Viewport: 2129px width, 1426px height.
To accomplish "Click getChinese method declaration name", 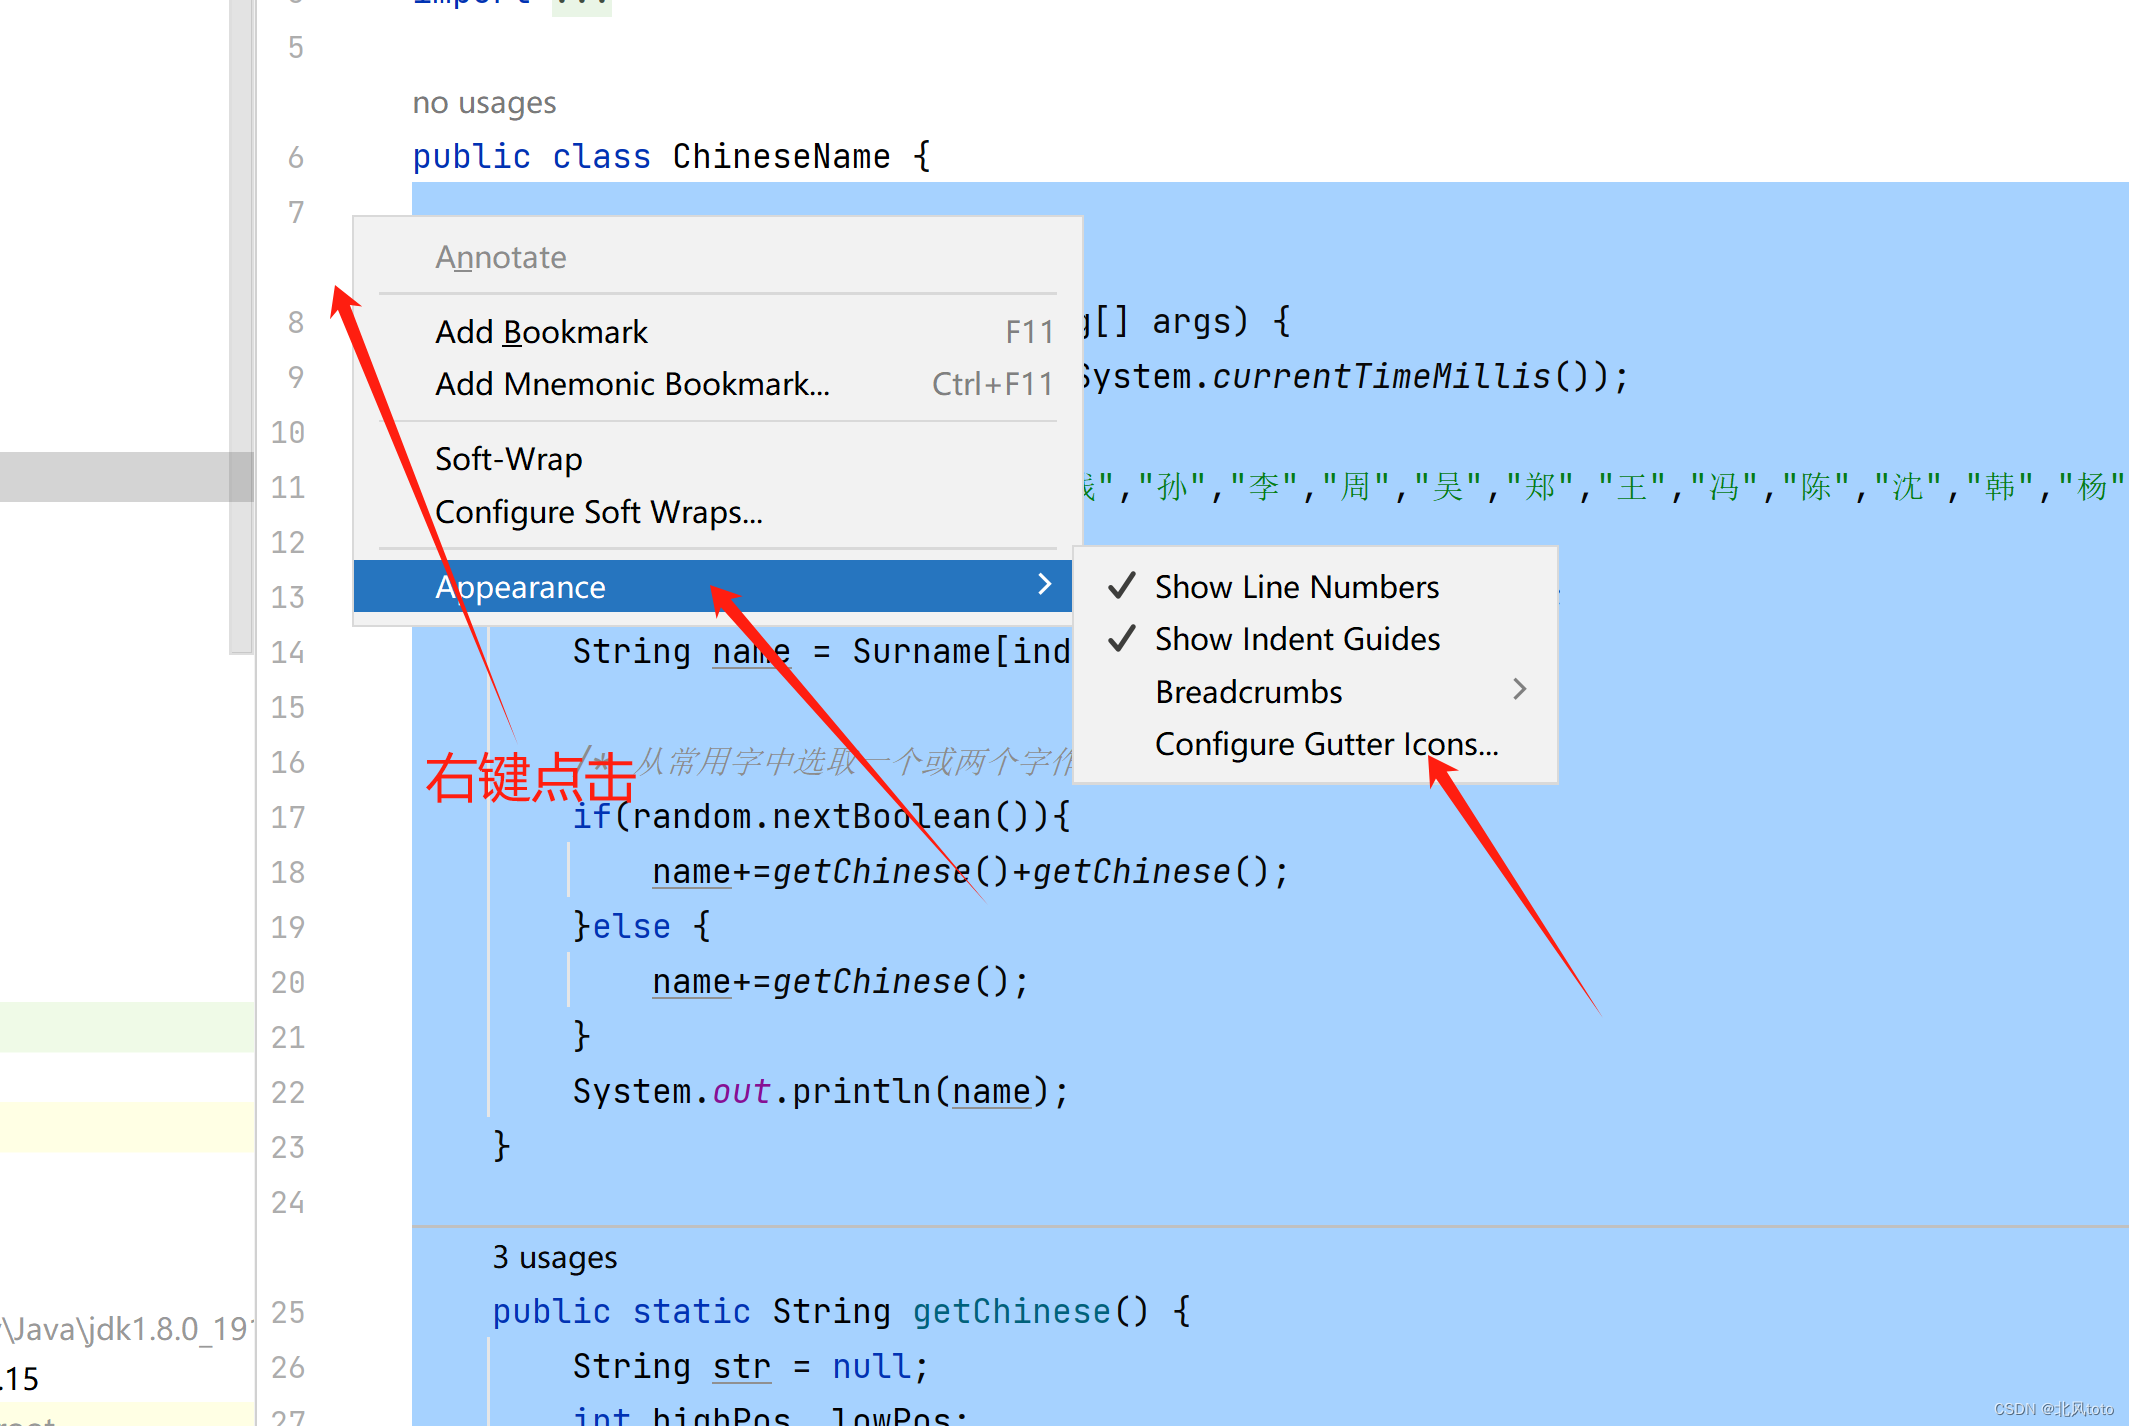I will click(1011, 1311).
